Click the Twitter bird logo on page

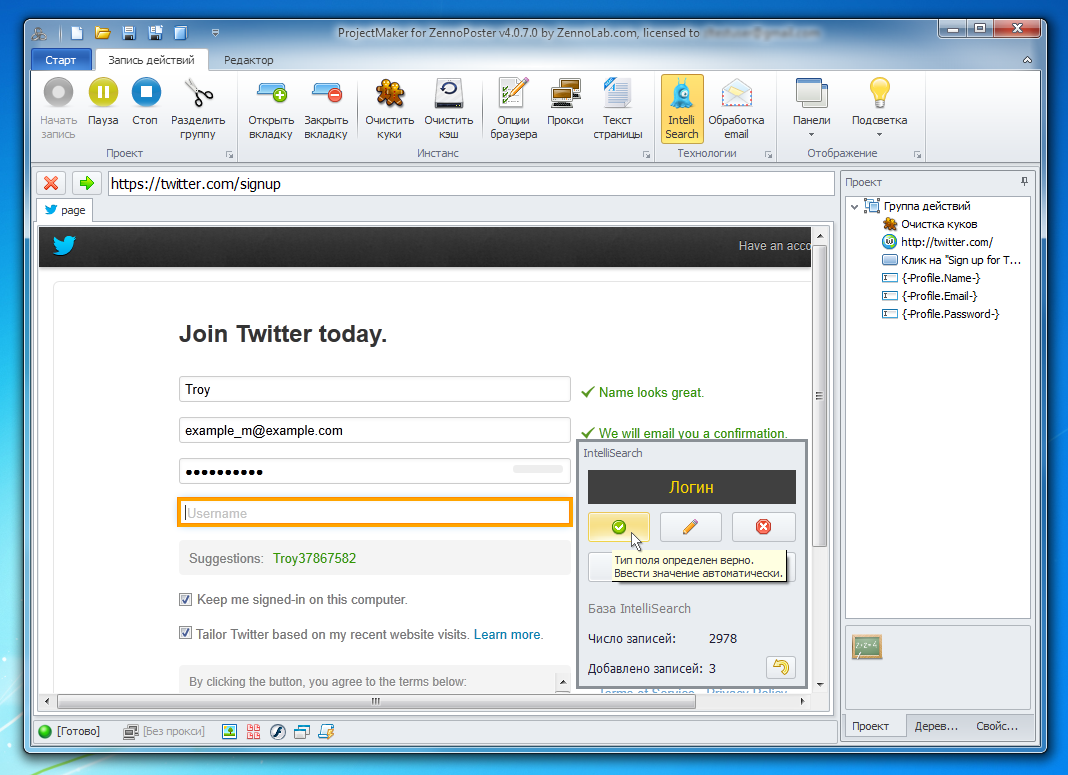coord(64,245)
